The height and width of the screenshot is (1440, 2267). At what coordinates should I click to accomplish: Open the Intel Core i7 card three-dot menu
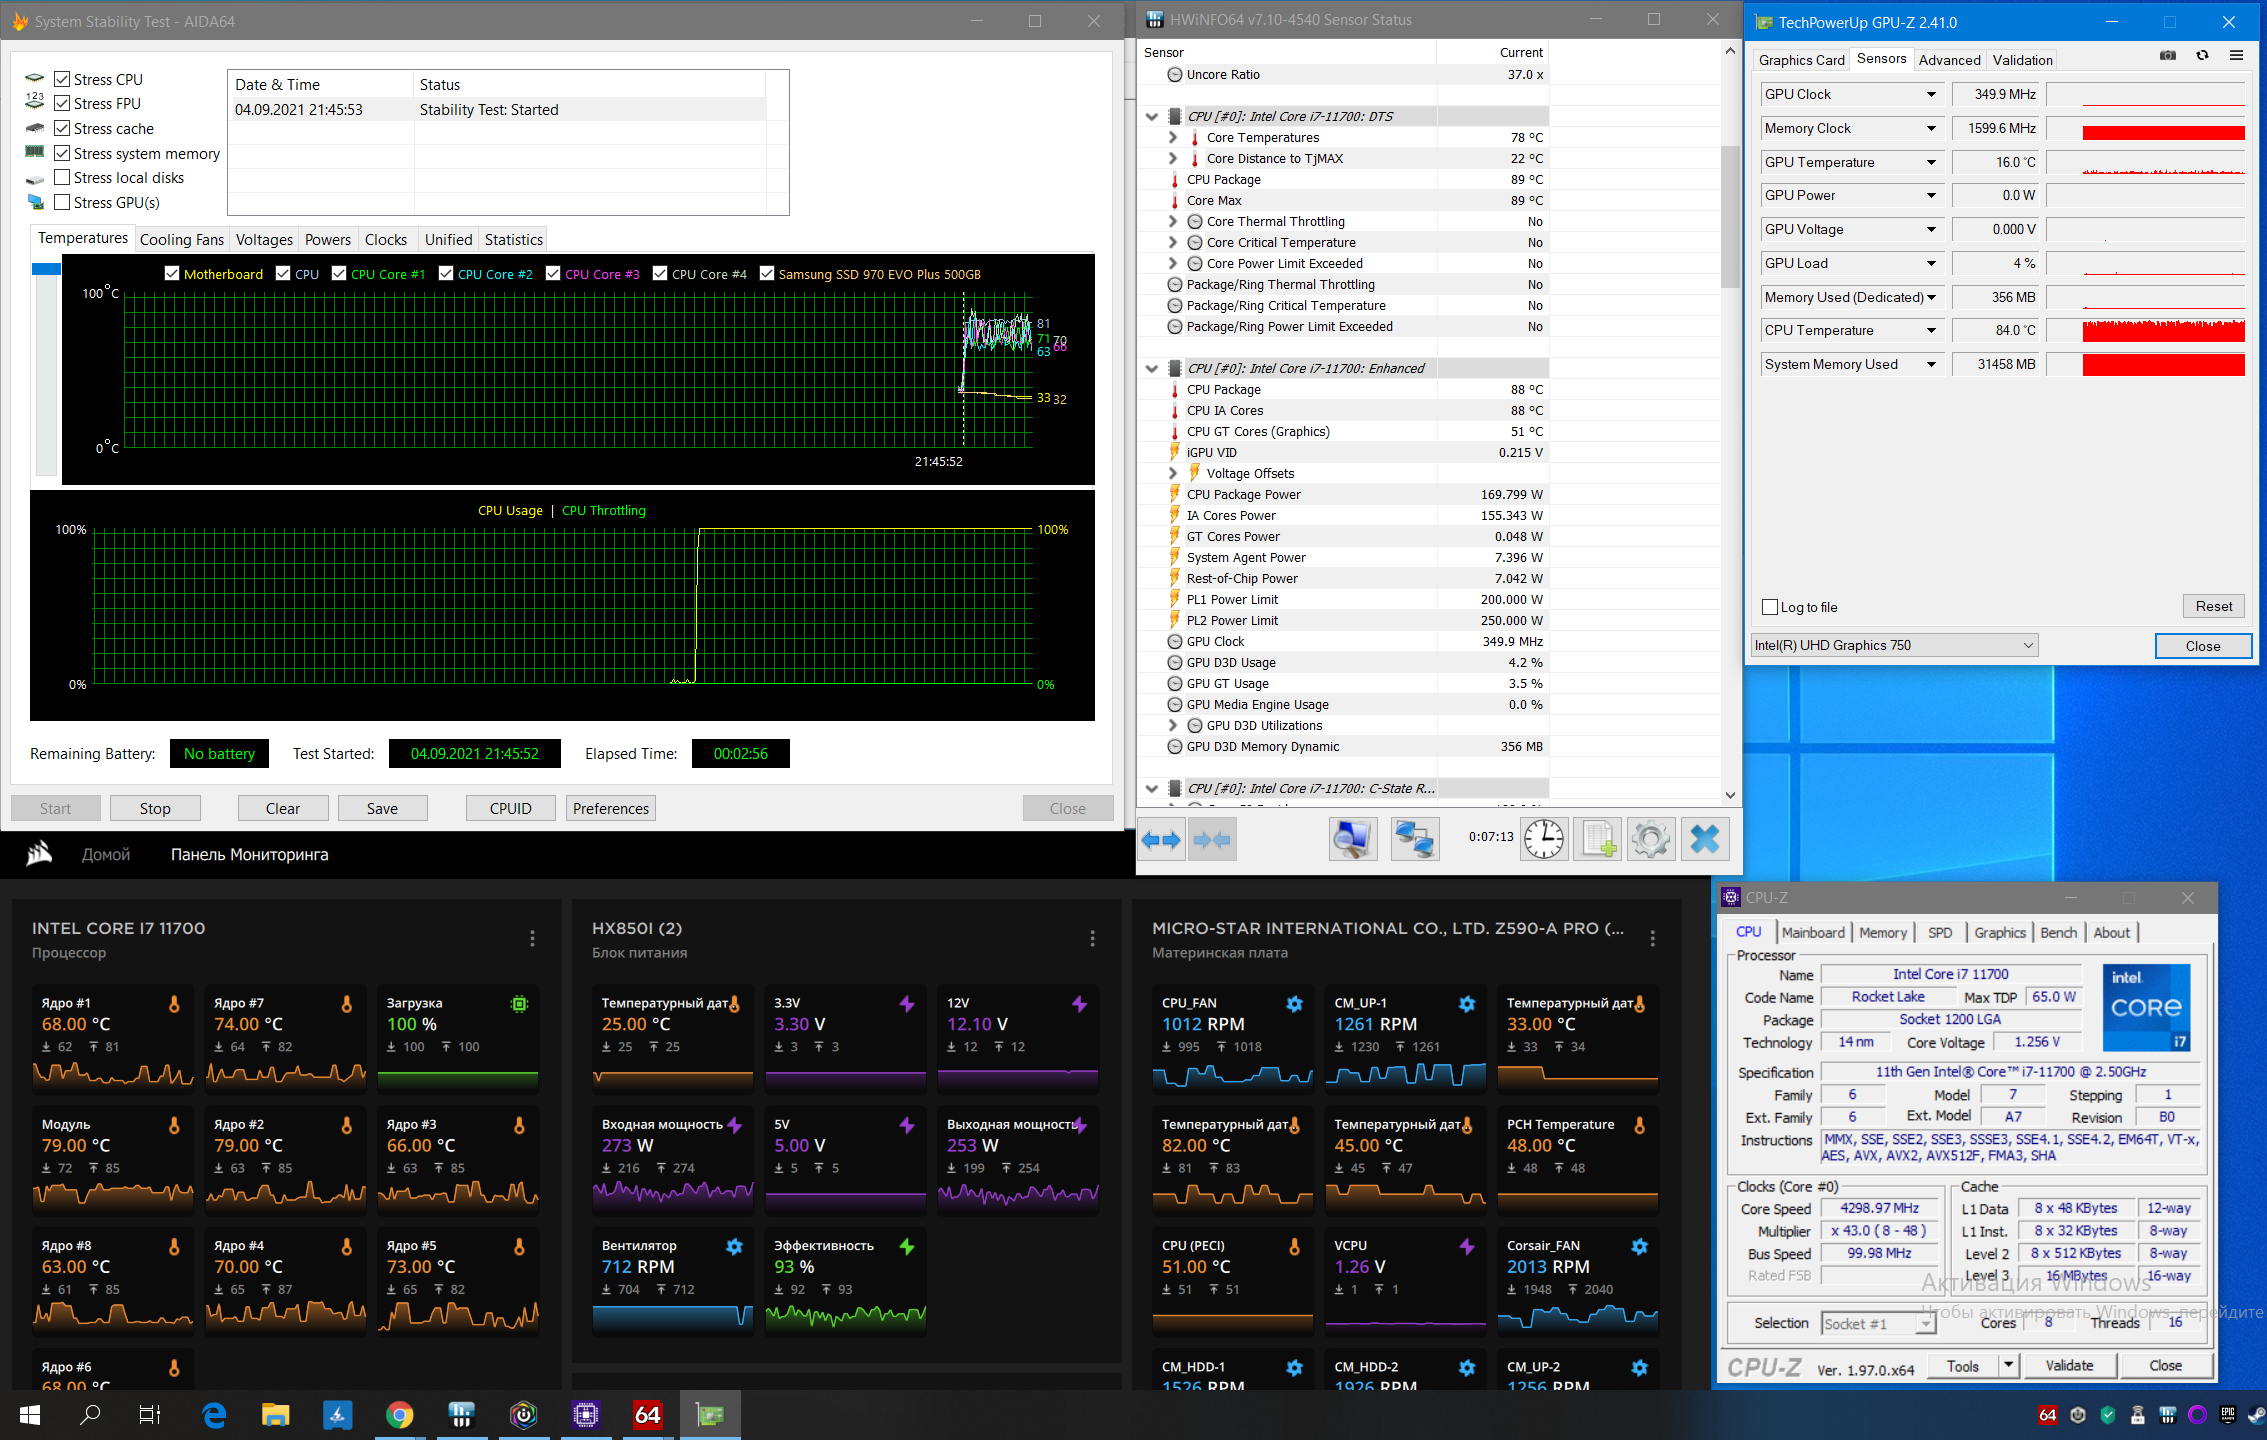pyautogui.click(x=532, y=938)
